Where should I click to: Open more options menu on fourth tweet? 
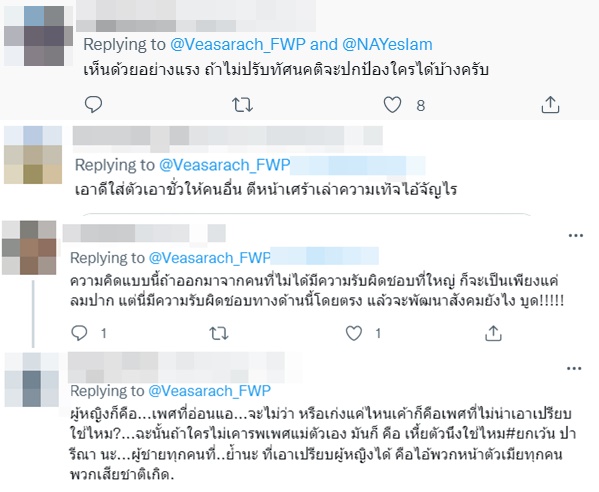574,369
